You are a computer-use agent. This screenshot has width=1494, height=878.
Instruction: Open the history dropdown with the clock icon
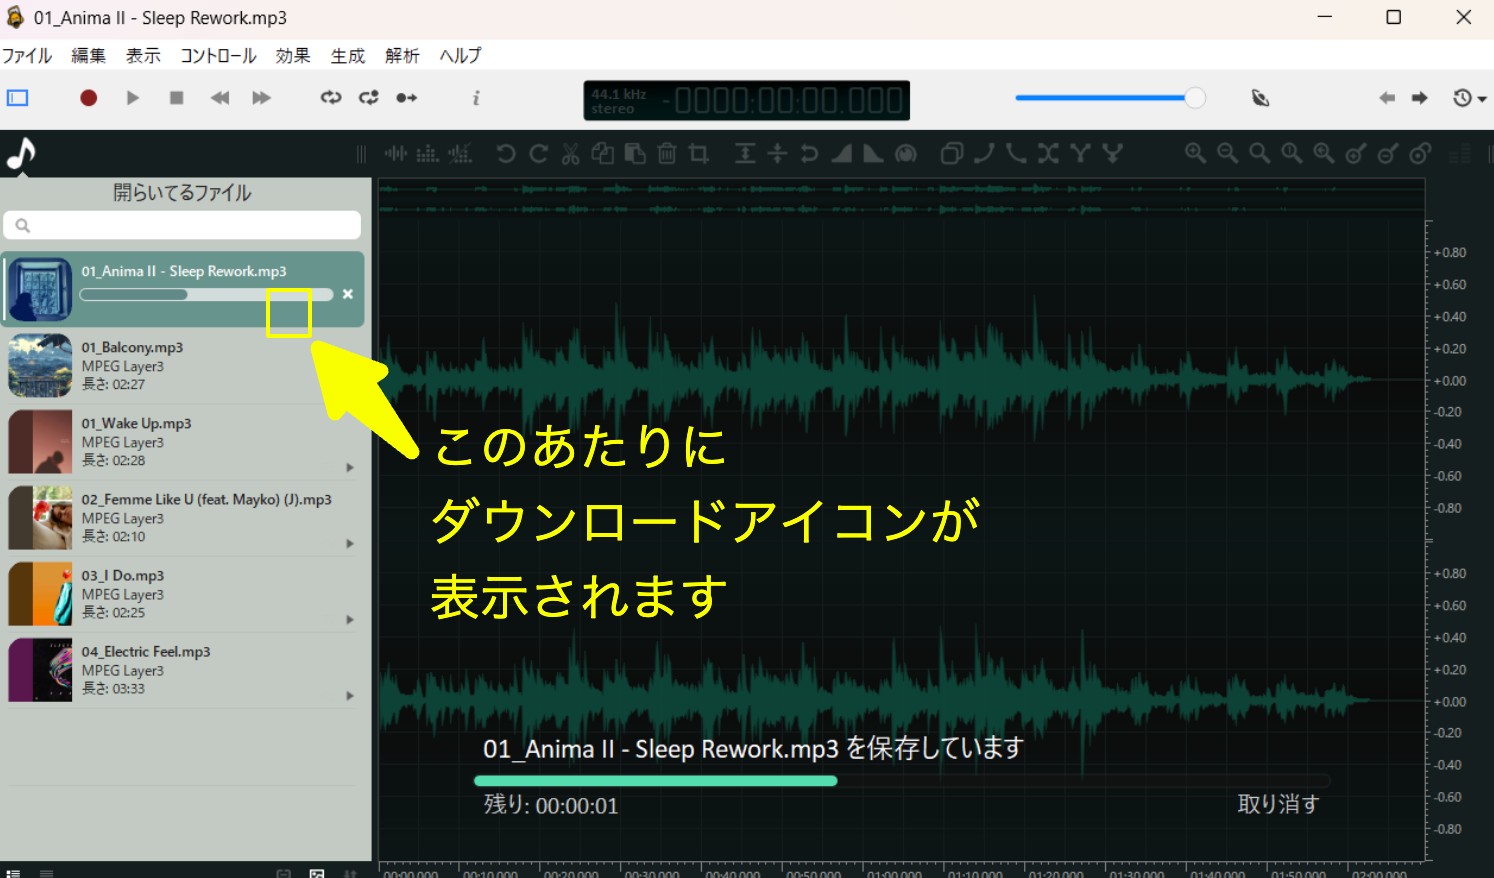(1469, 97)
